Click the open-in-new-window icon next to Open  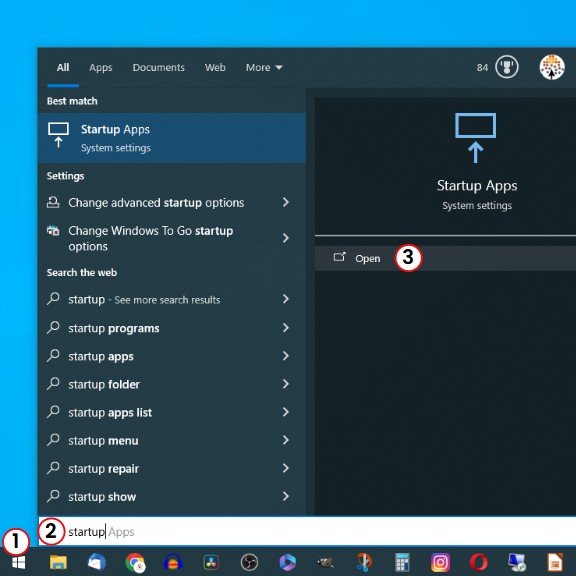tap(339, 257)
